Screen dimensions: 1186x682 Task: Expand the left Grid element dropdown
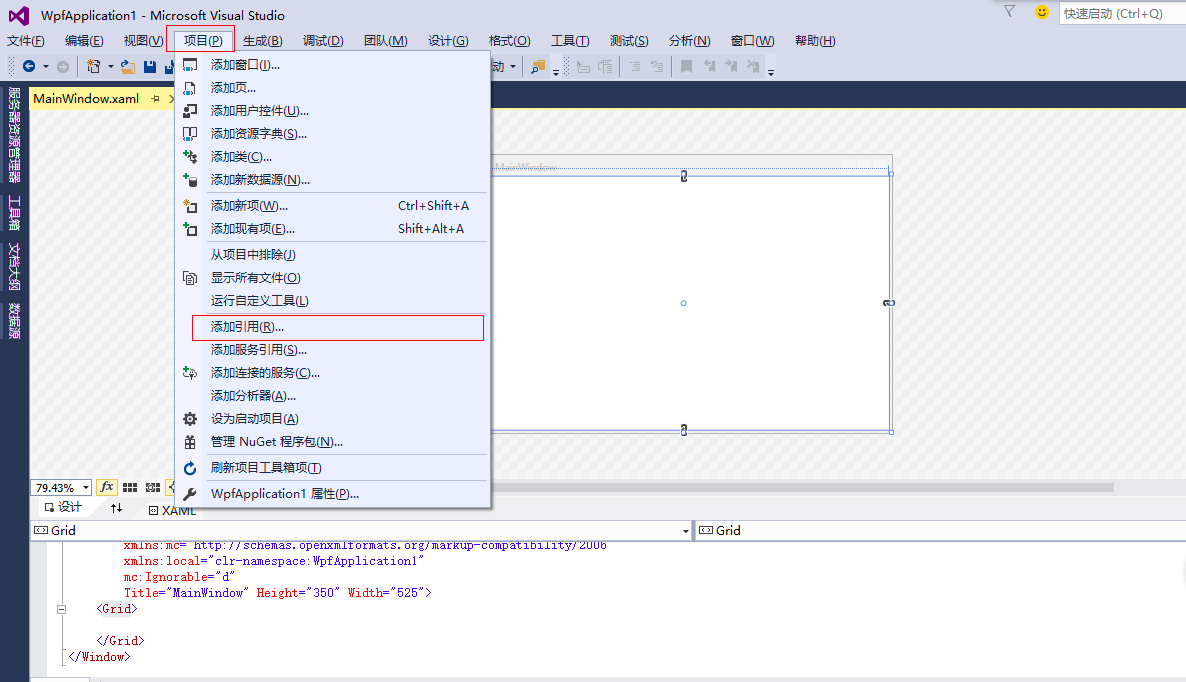tap(685, 531)
